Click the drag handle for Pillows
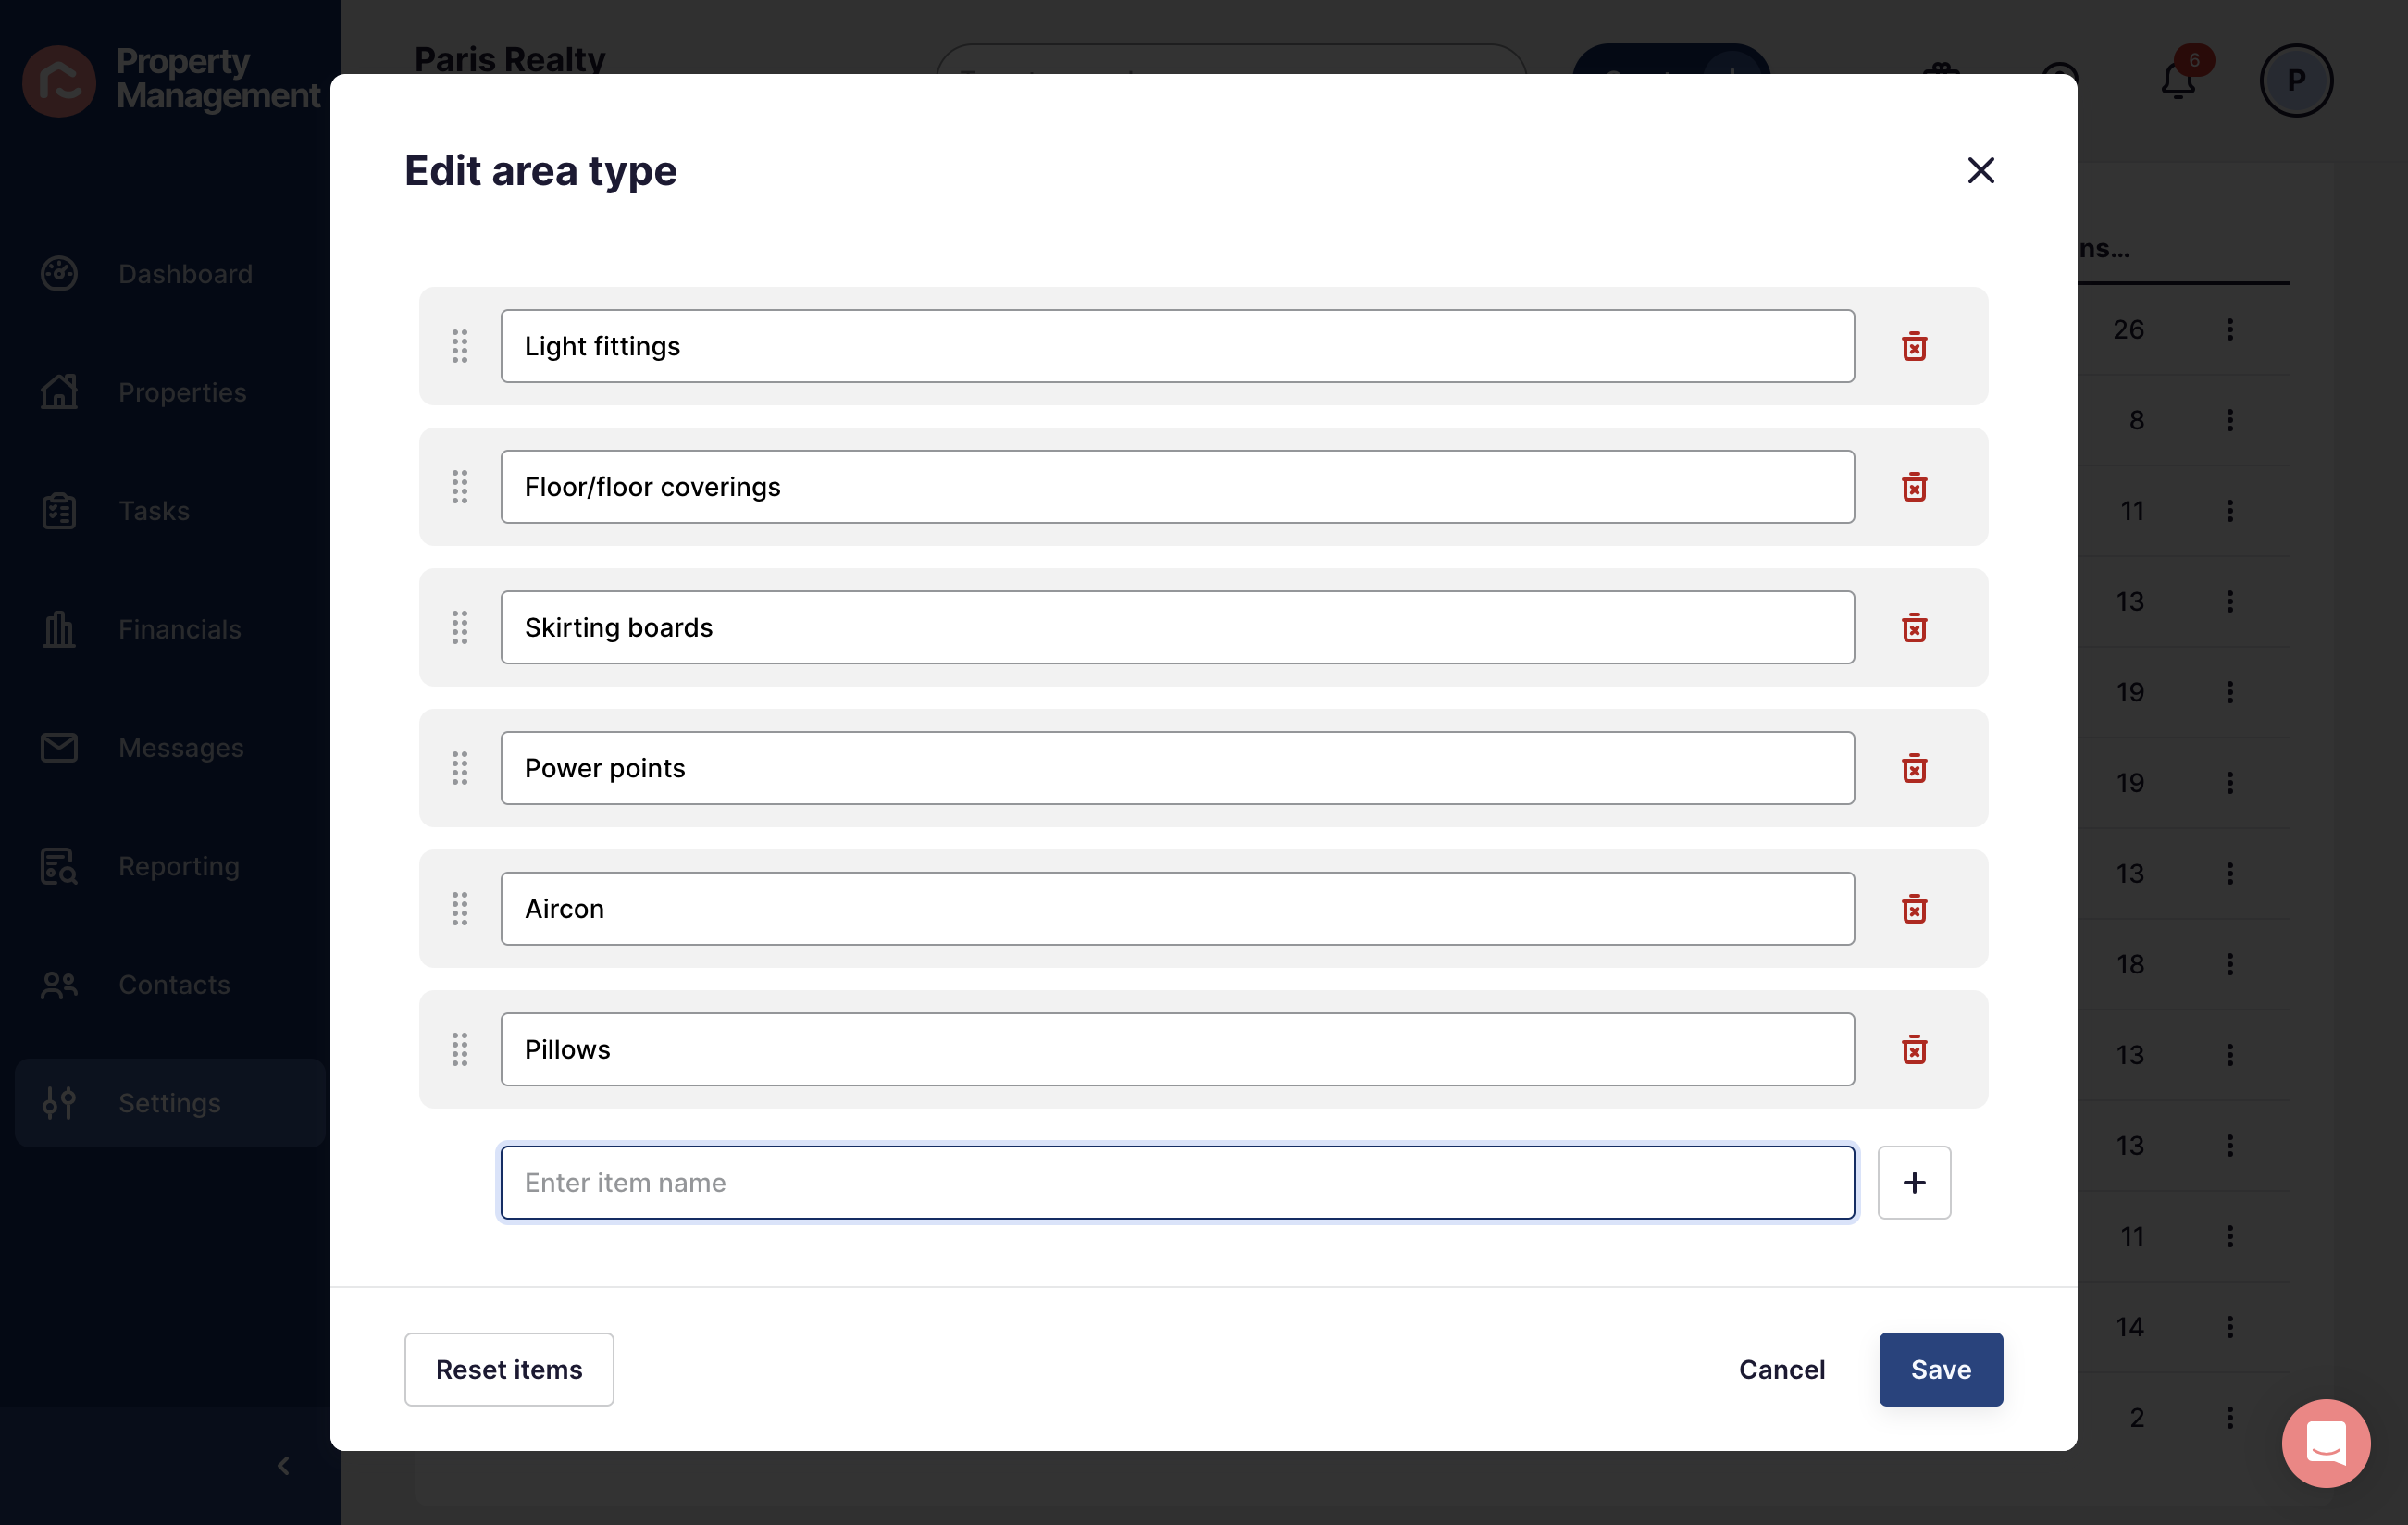 coord(460,1050)
